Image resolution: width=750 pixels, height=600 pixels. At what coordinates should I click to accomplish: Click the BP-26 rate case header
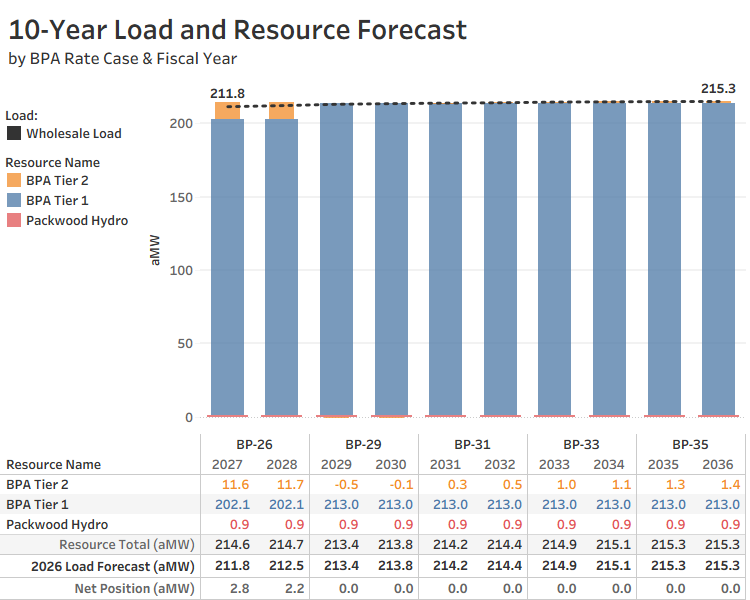tap(254, 444)
